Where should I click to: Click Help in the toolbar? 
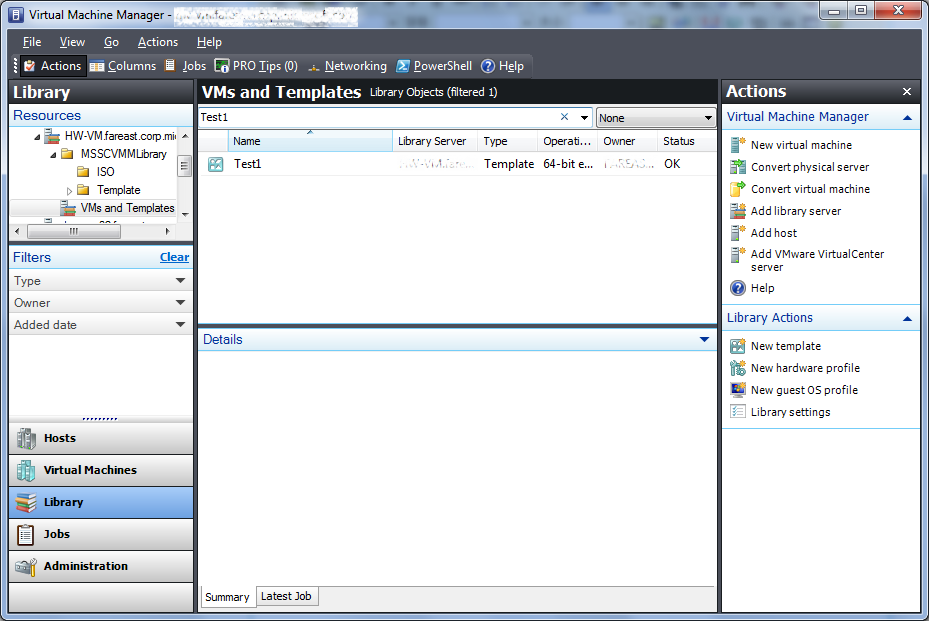(502, 66)
